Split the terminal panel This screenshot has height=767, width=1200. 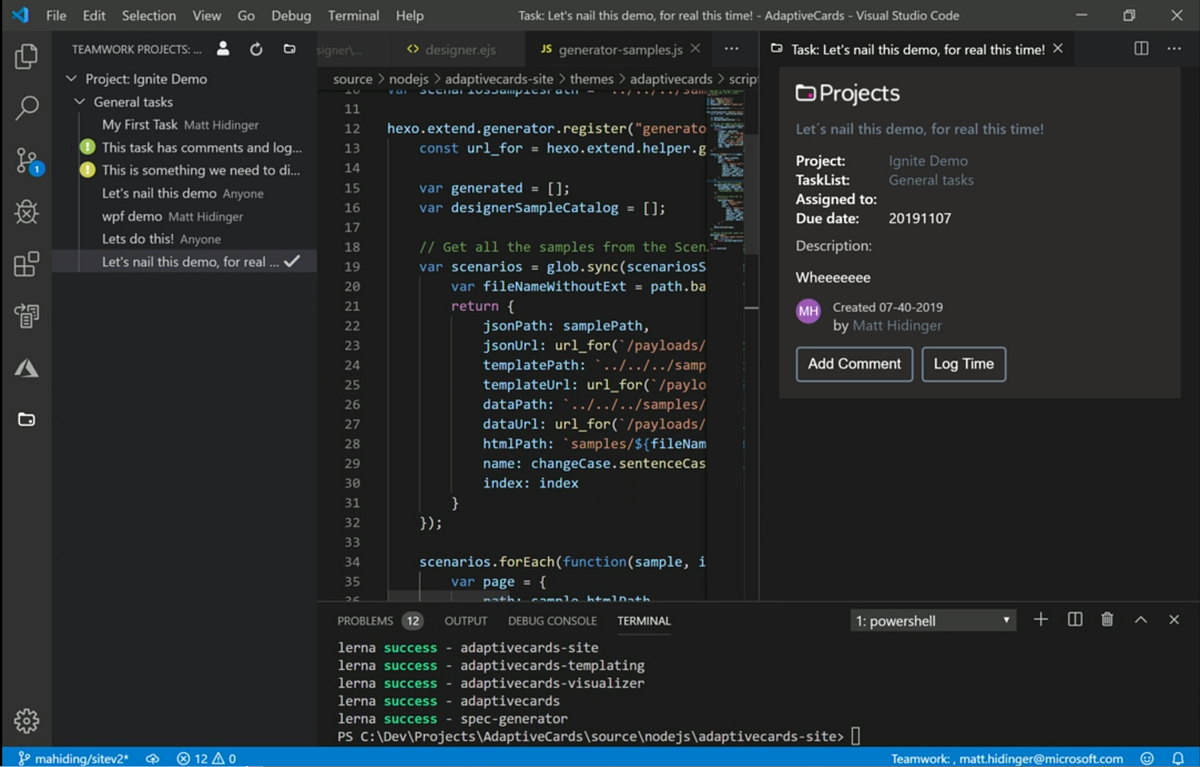pos(1074,620)
